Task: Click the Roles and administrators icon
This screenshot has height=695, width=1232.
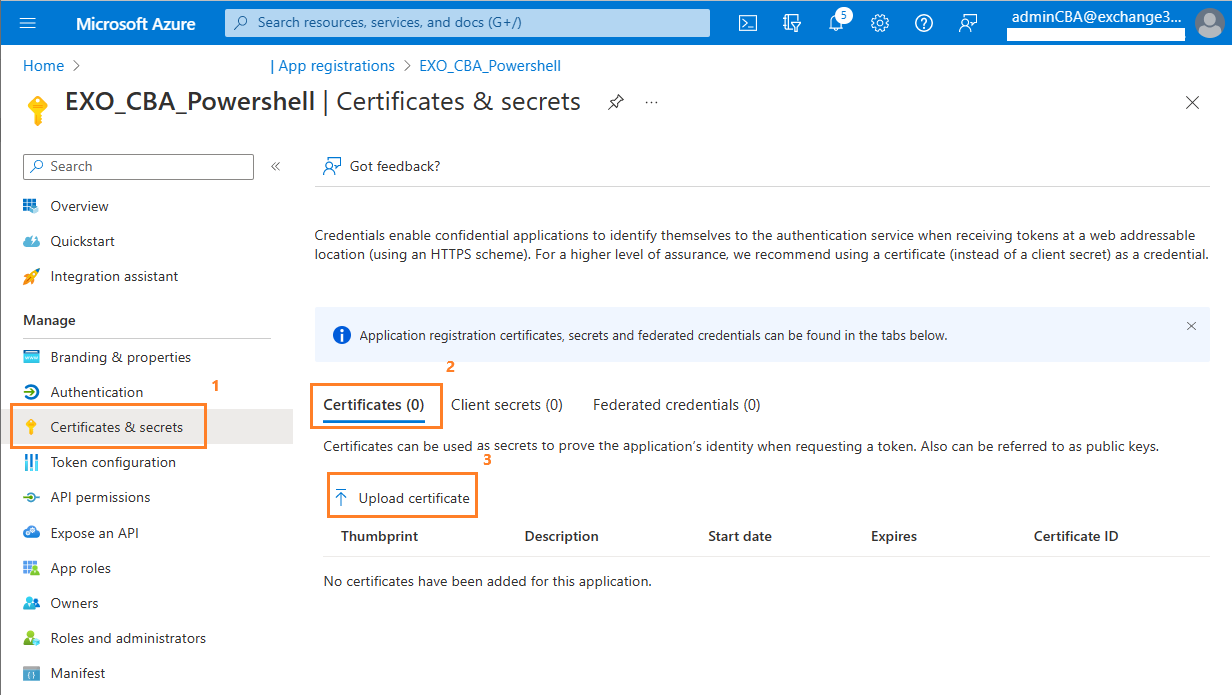Action: tap(31, 638)
